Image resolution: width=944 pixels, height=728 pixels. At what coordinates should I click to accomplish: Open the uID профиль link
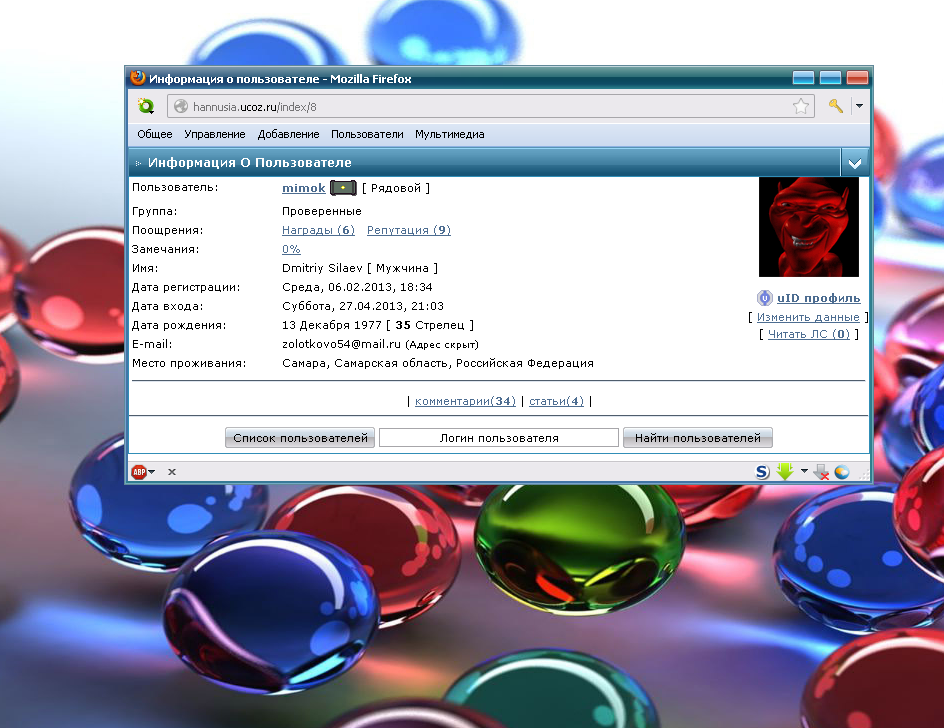pos(818,298)
